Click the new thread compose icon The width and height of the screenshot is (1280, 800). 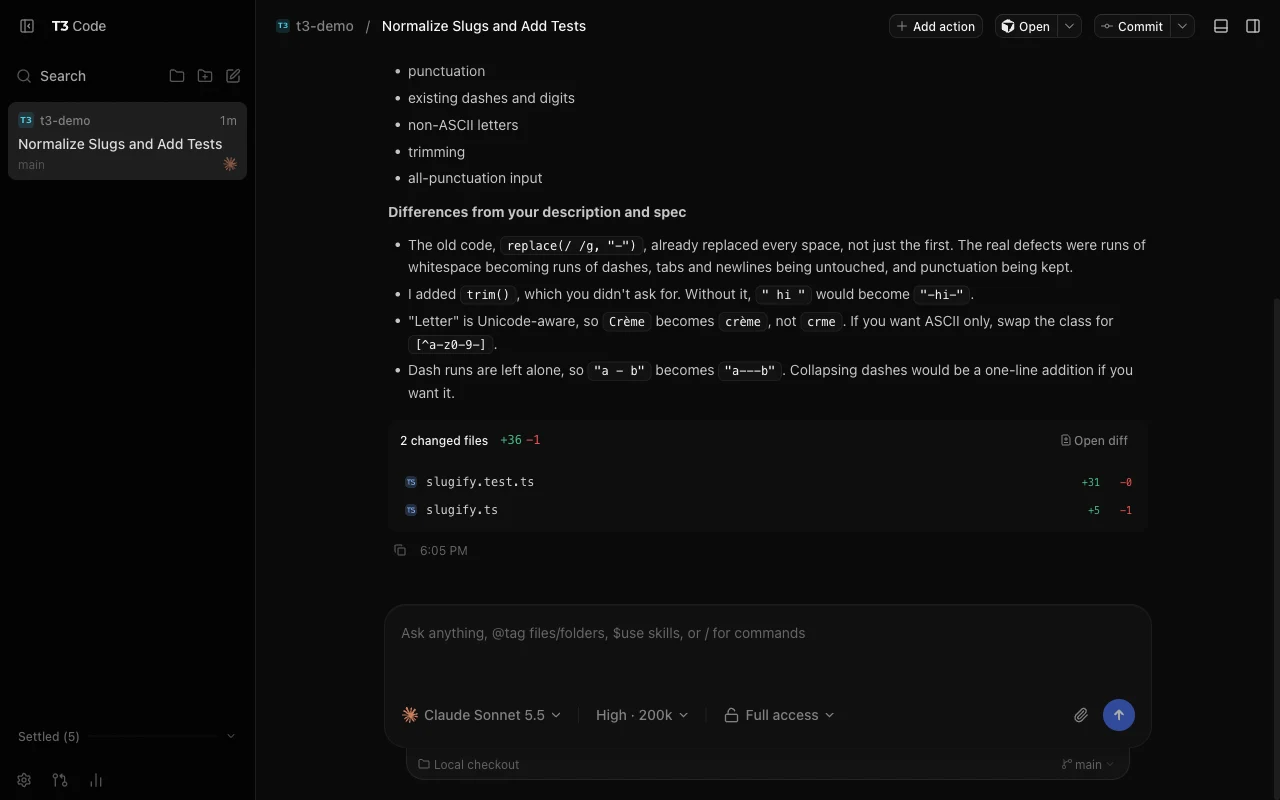pyautogui.click(x=233, y=76)
